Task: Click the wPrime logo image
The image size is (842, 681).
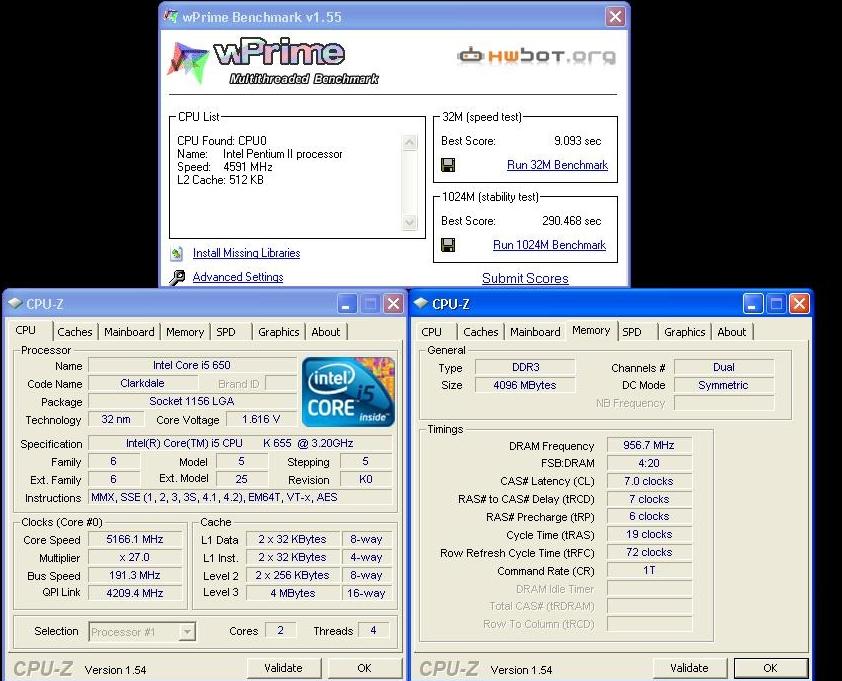Action: pos(274,61)
